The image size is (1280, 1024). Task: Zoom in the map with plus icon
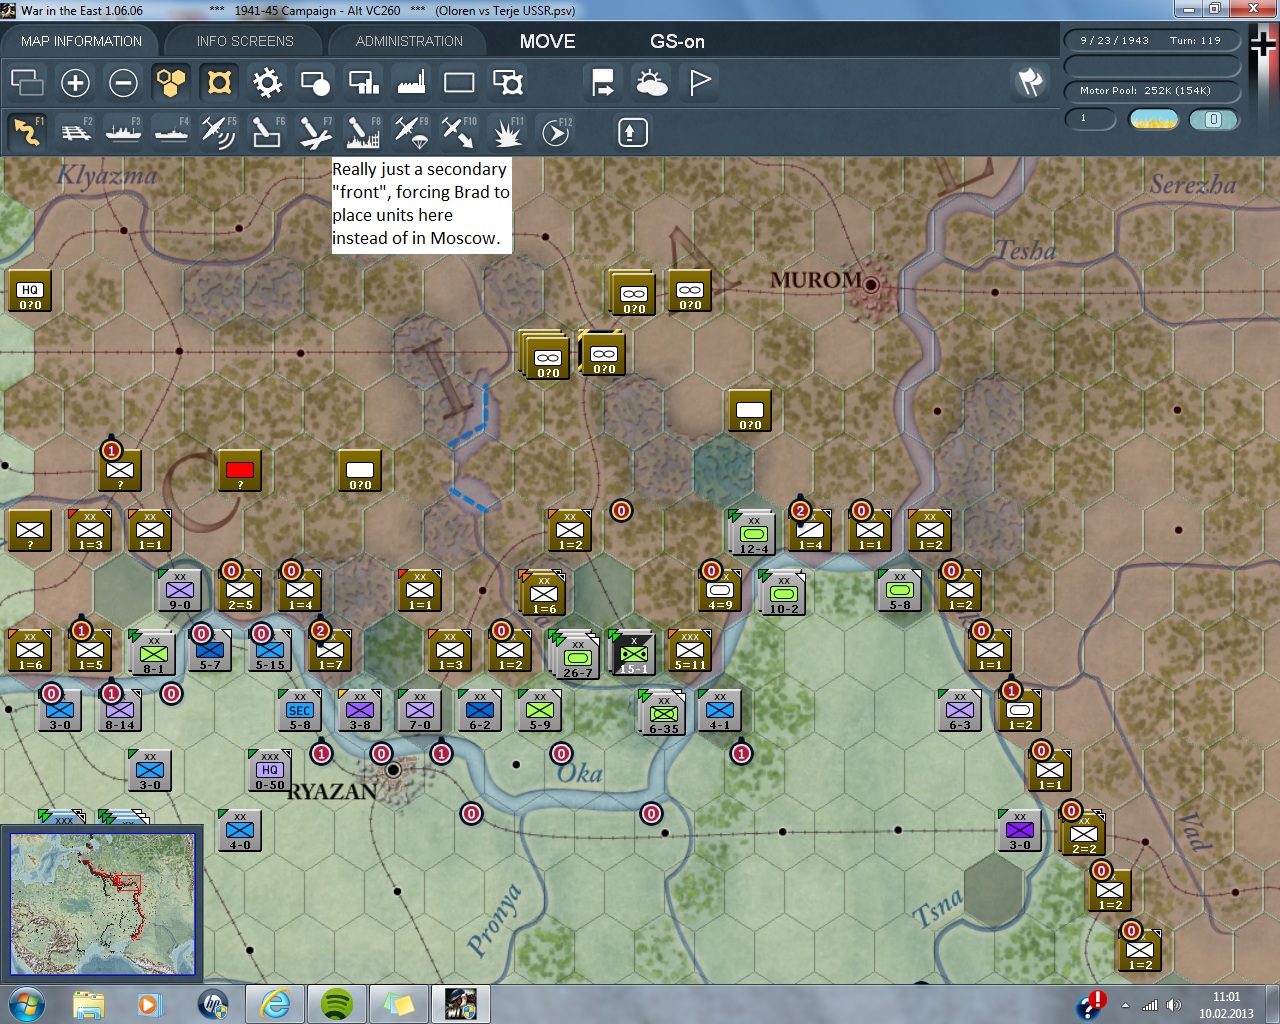[75, 82]
